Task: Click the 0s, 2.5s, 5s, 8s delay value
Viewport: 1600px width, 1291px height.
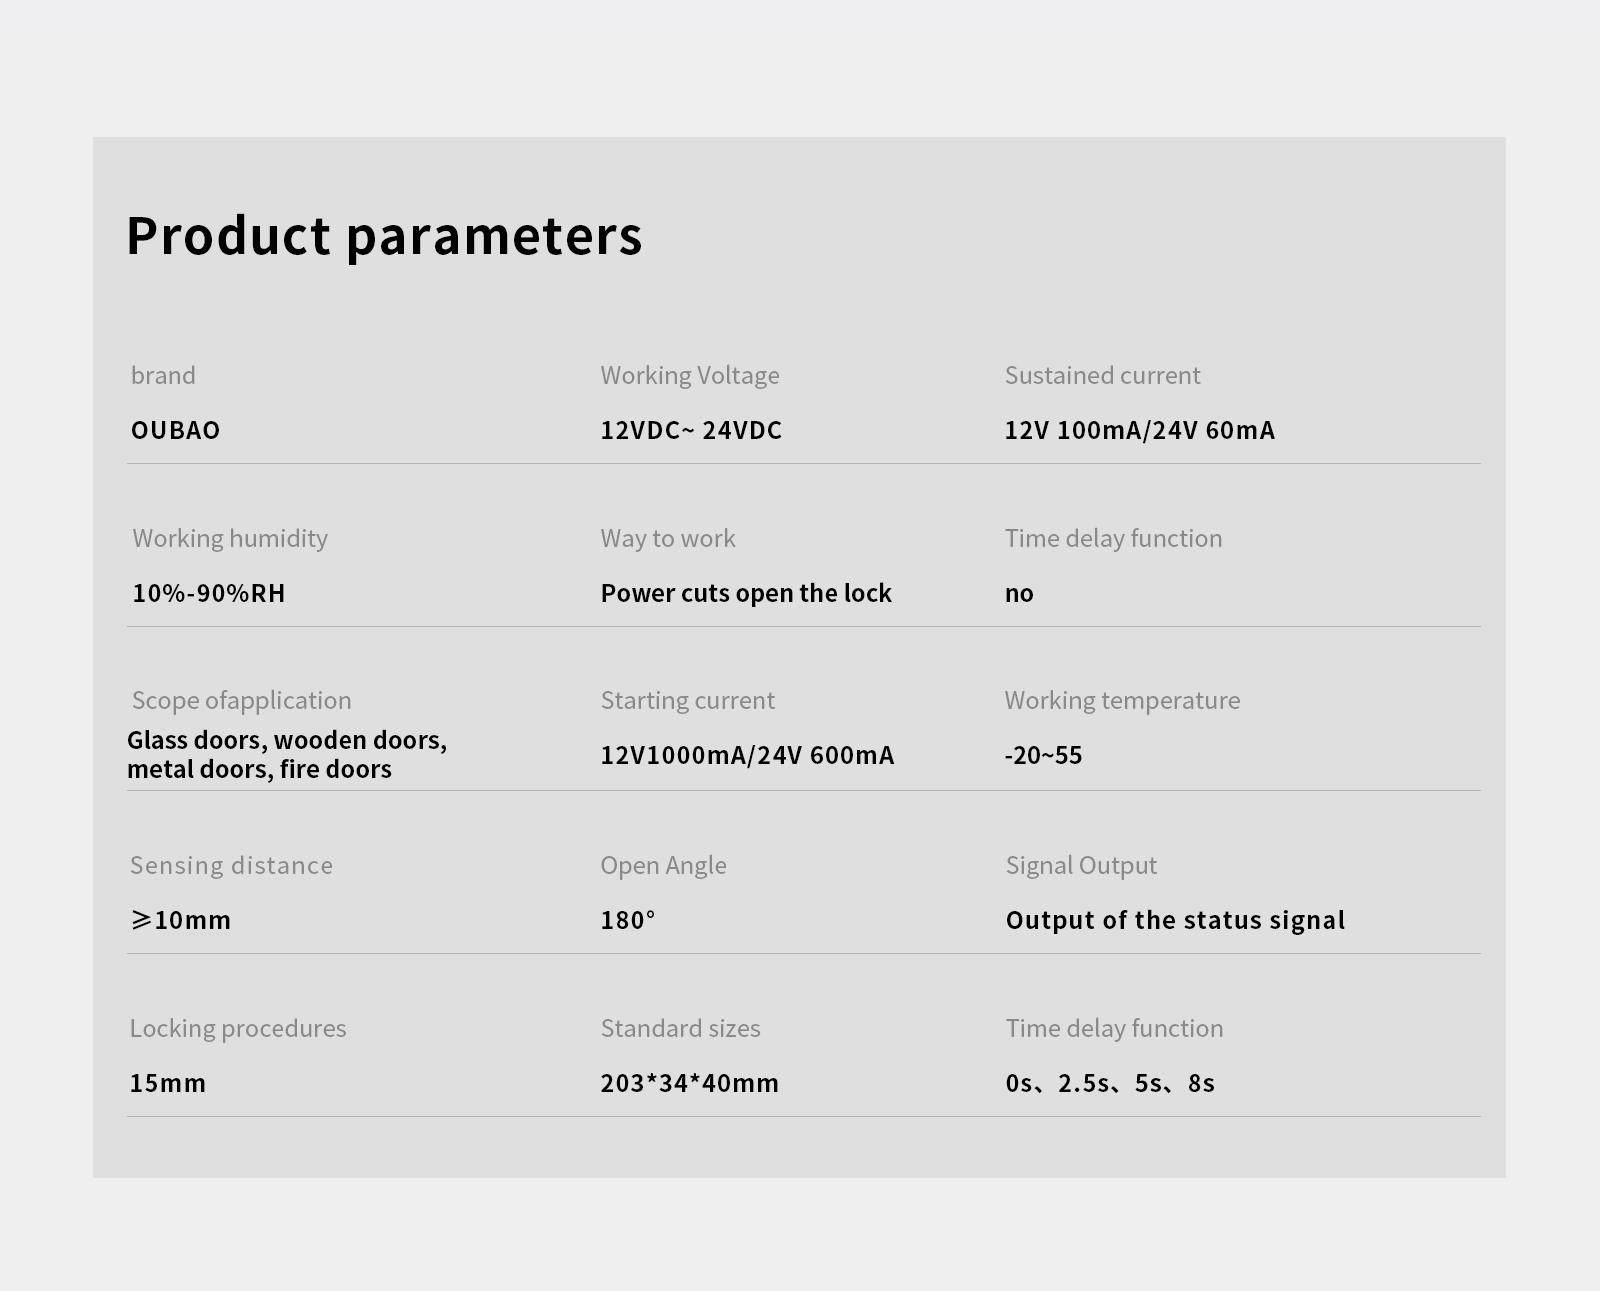Action: [x=1110, y=1083]
